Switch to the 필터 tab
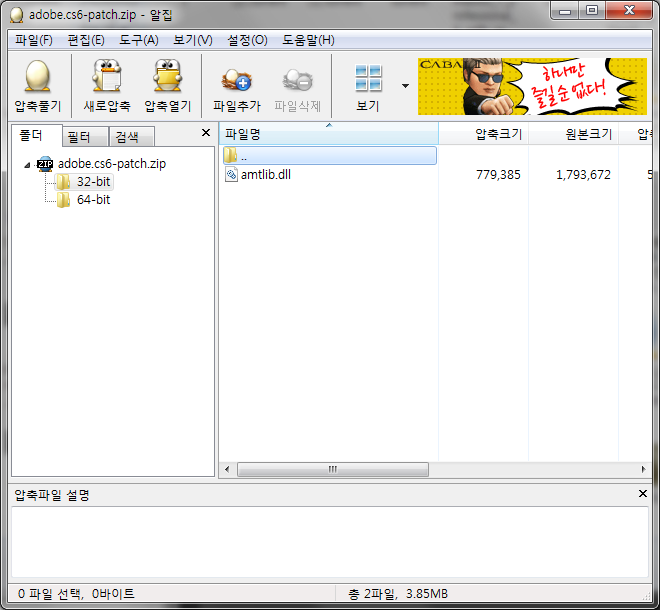 [x=85, y=137]
